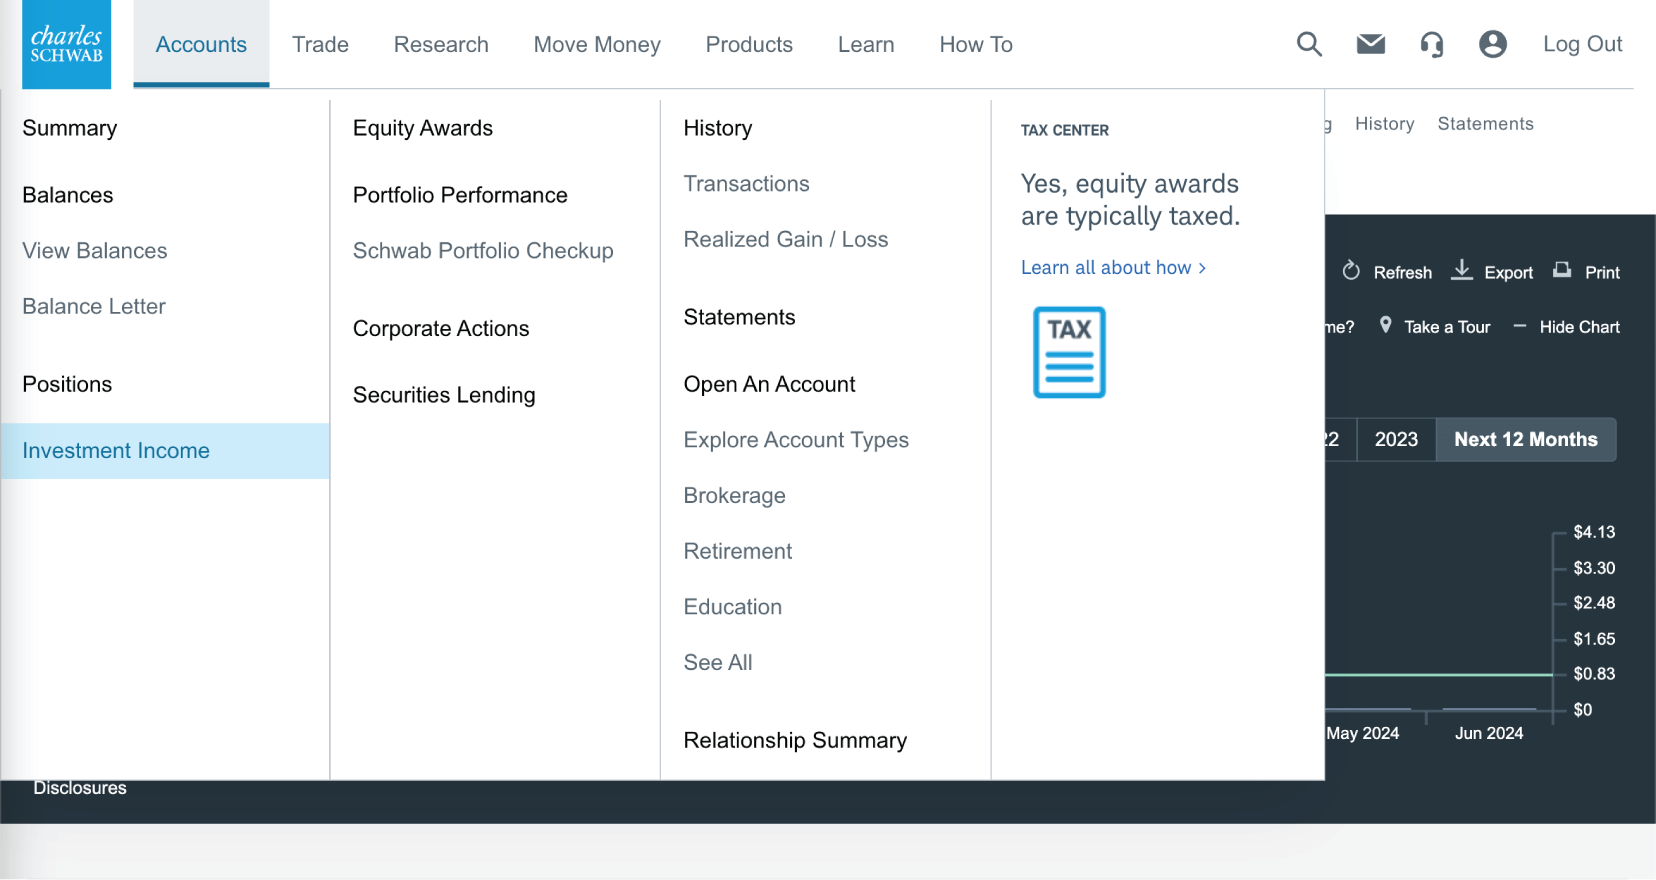
Task: Open the search magnifier icon
Action: 1309,44
